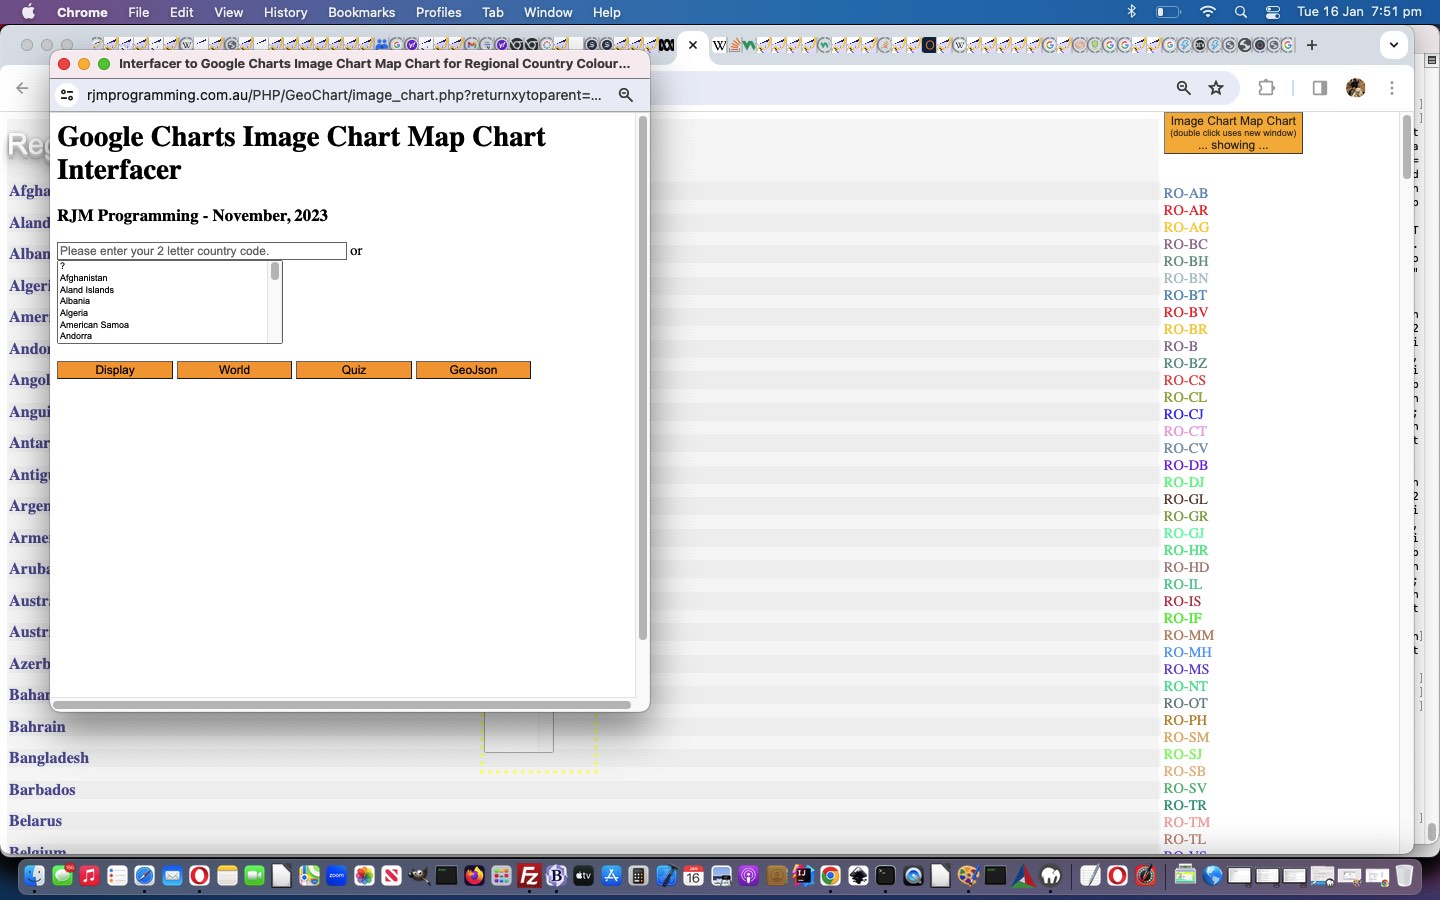View site information icon in popup address bar
The width and height of the screenshot is (1440, 900).
click(67, 95)
